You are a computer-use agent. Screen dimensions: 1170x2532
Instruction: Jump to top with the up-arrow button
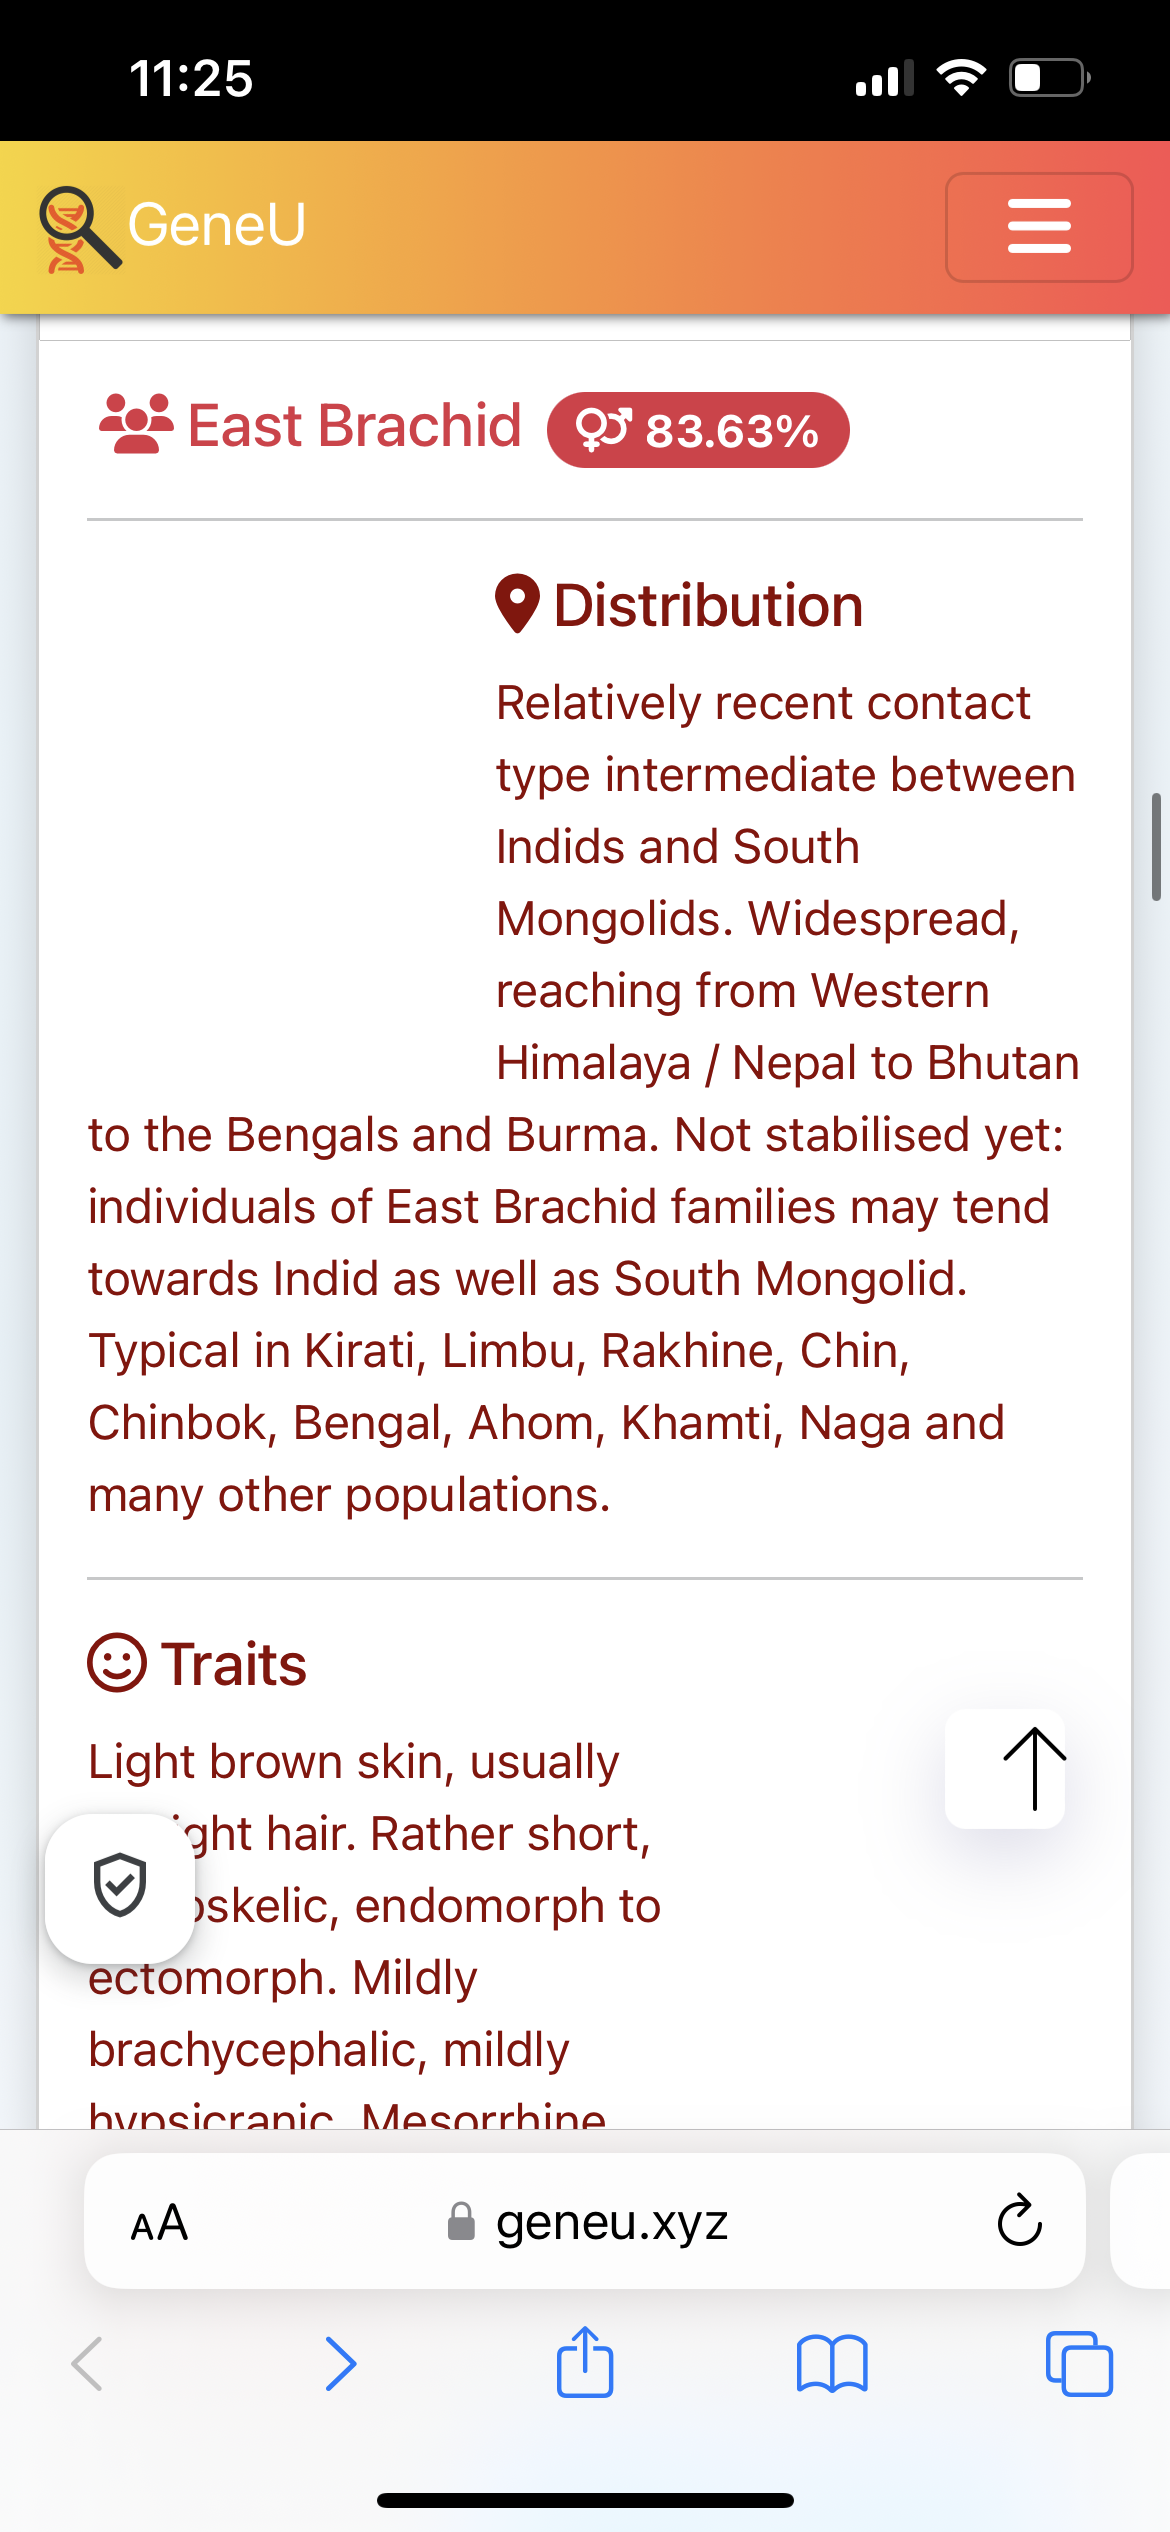coord(1005,1769)
